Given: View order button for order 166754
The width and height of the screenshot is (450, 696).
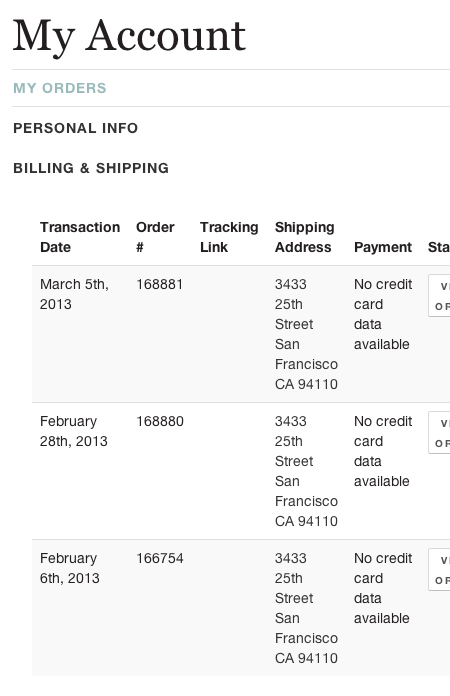Looking at the screenshot, I should pos(439,569).
